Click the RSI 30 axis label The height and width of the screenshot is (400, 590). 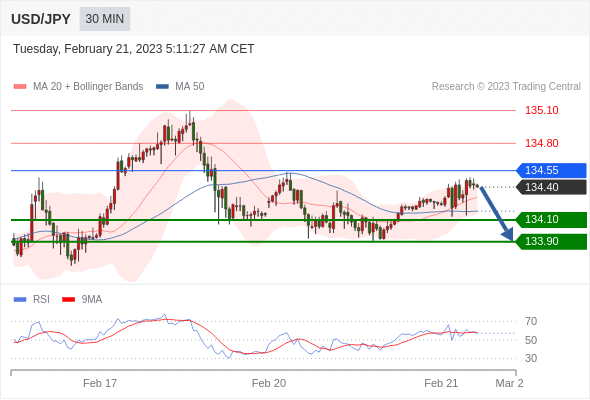531,358
